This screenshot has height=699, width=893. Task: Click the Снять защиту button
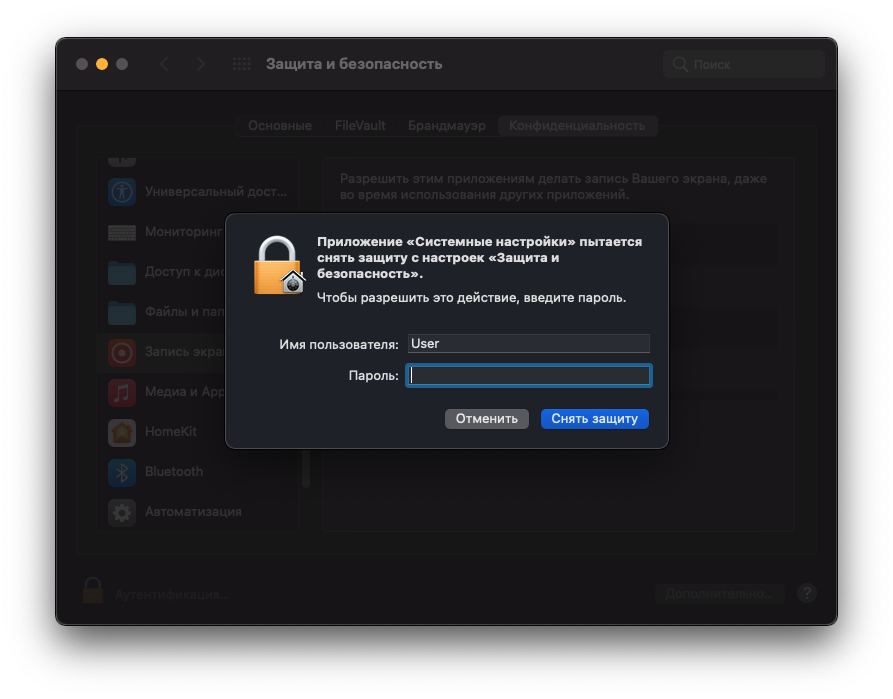(595, 419)
